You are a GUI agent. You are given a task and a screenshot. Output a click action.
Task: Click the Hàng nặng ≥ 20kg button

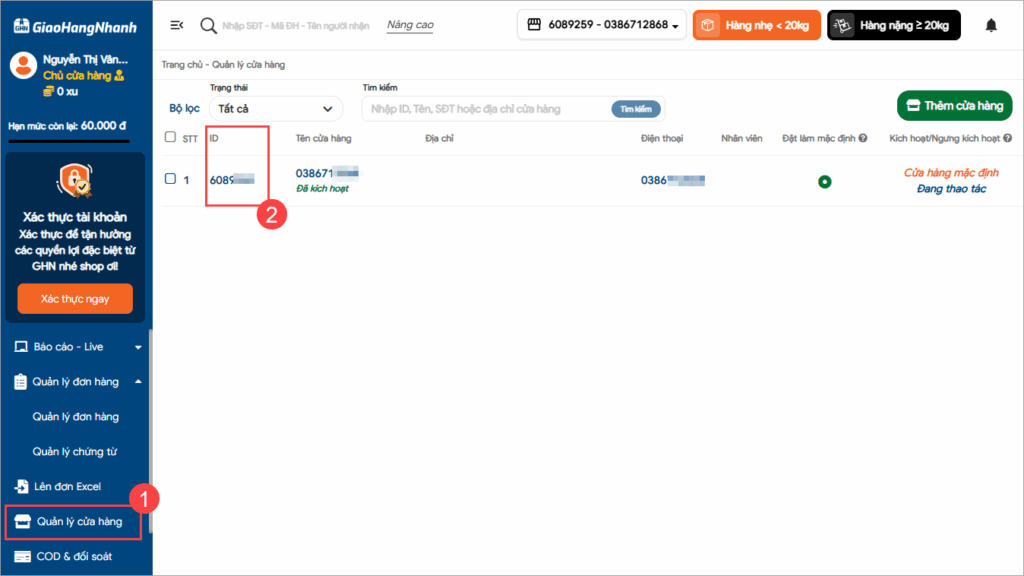(893, 25)
